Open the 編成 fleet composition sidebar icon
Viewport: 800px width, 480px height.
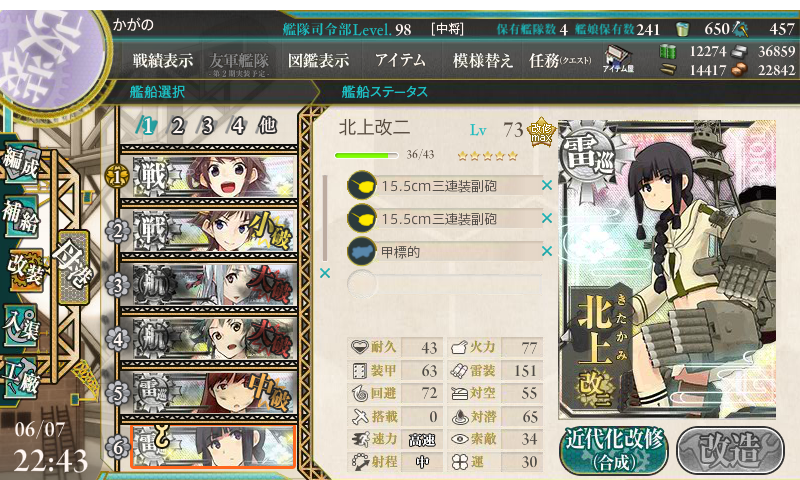pyautogui.click(x=20, y=162)
